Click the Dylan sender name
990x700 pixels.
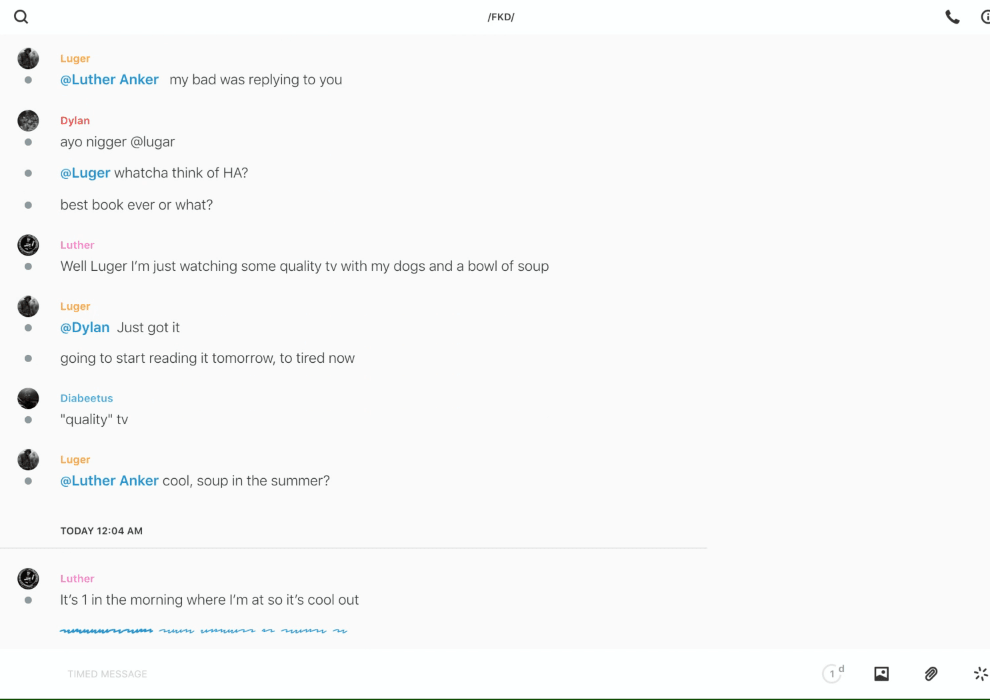75,121
